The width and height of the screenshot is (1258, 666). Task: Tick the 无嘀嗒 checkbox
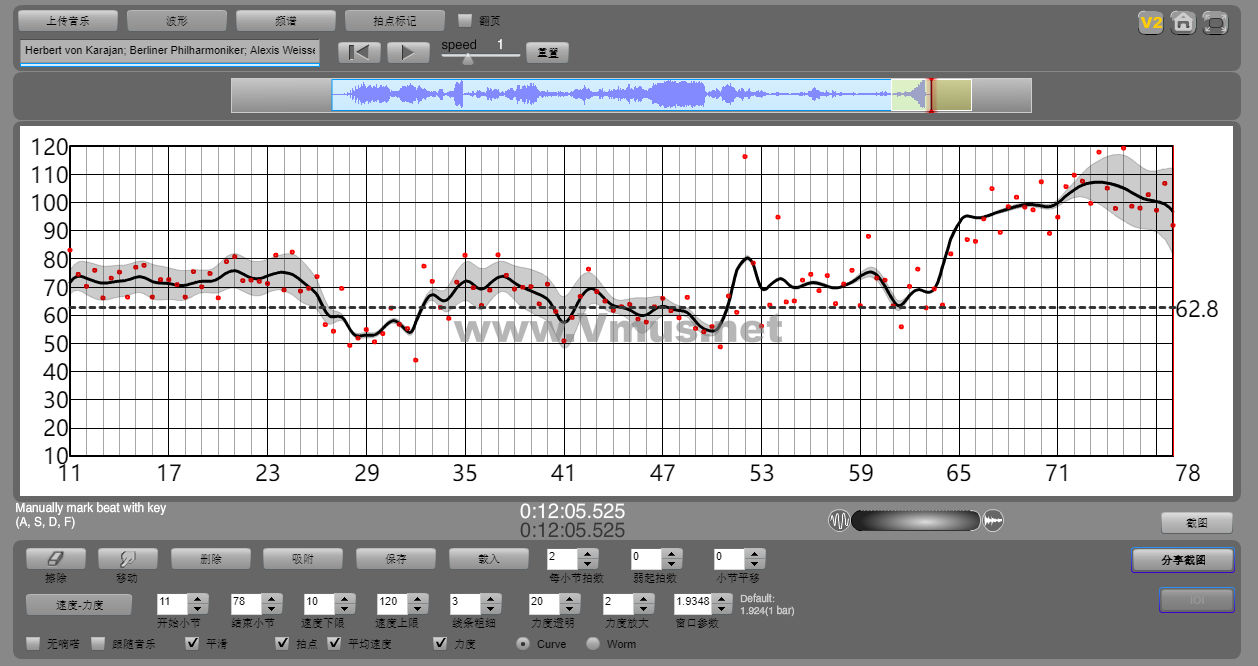[x=33, y=644]
